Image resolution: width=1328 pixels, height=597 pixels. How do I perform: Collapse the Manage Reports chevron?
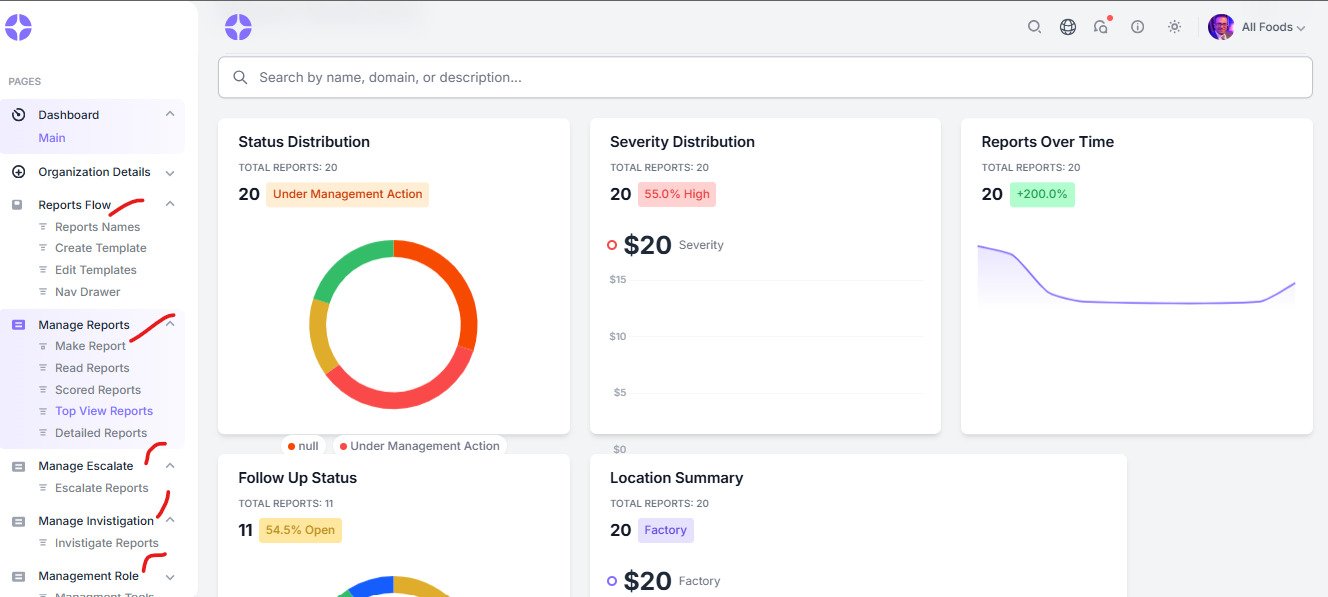(170, 324)
